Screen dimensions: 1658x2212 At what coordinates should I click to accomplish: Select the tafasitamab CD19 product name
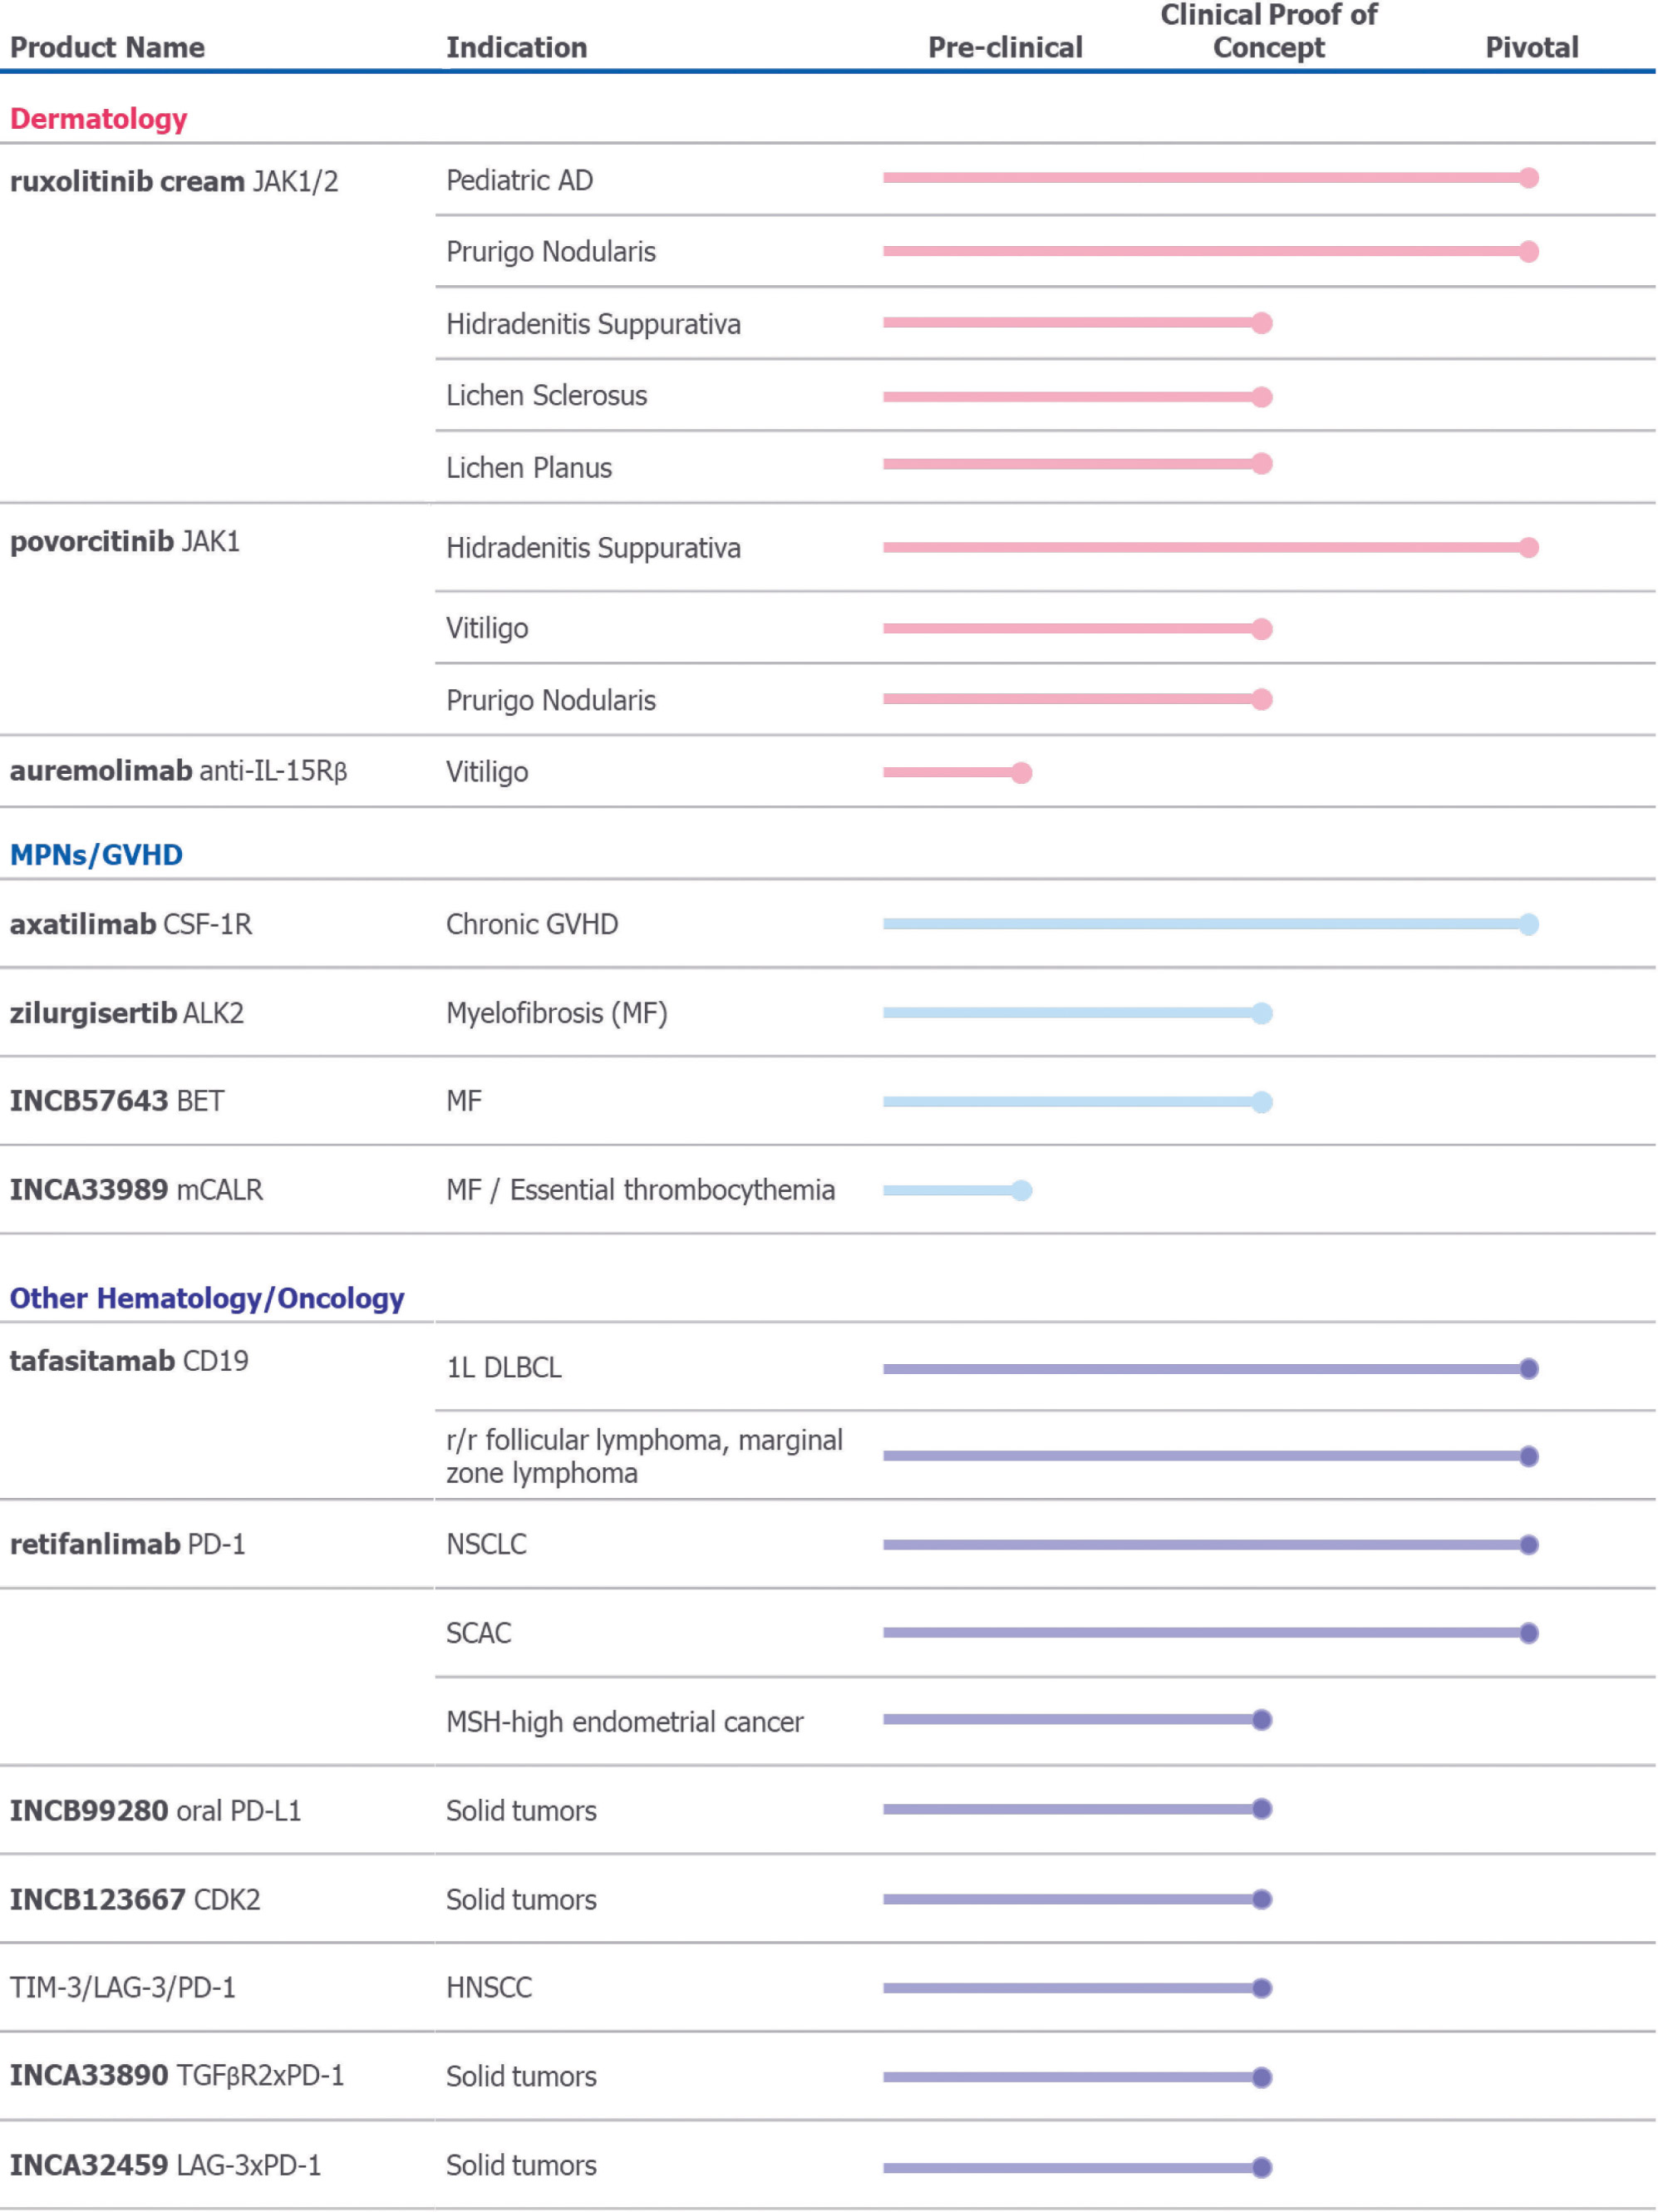tap(129, 1360)
